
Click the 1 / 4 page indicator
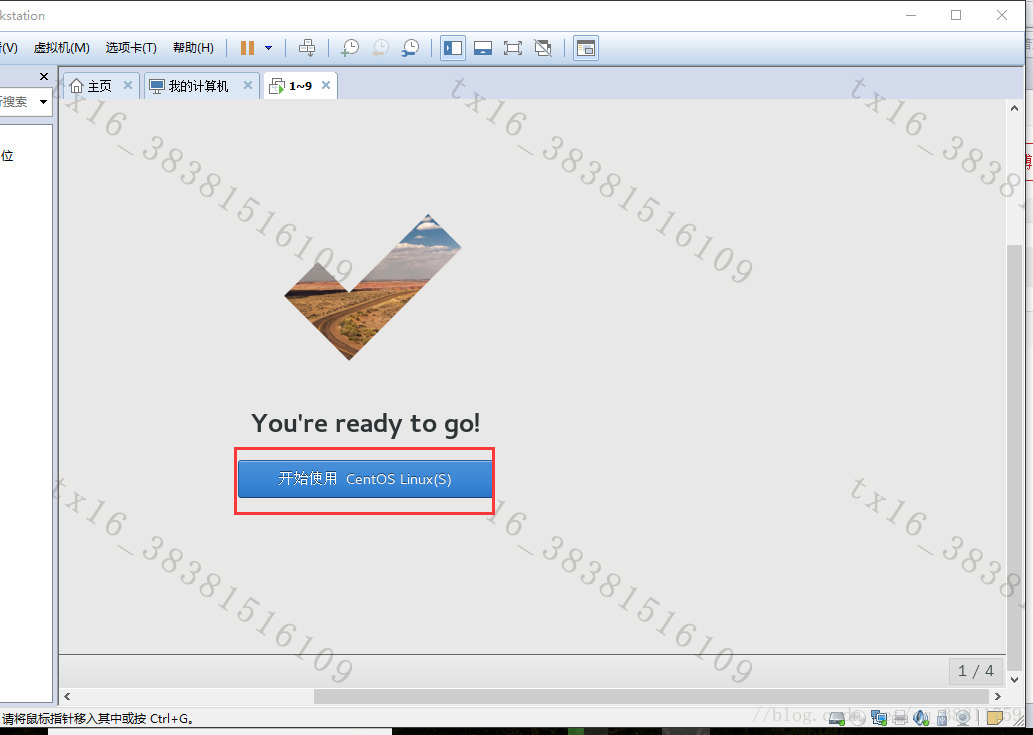click(x=976, y=671)
